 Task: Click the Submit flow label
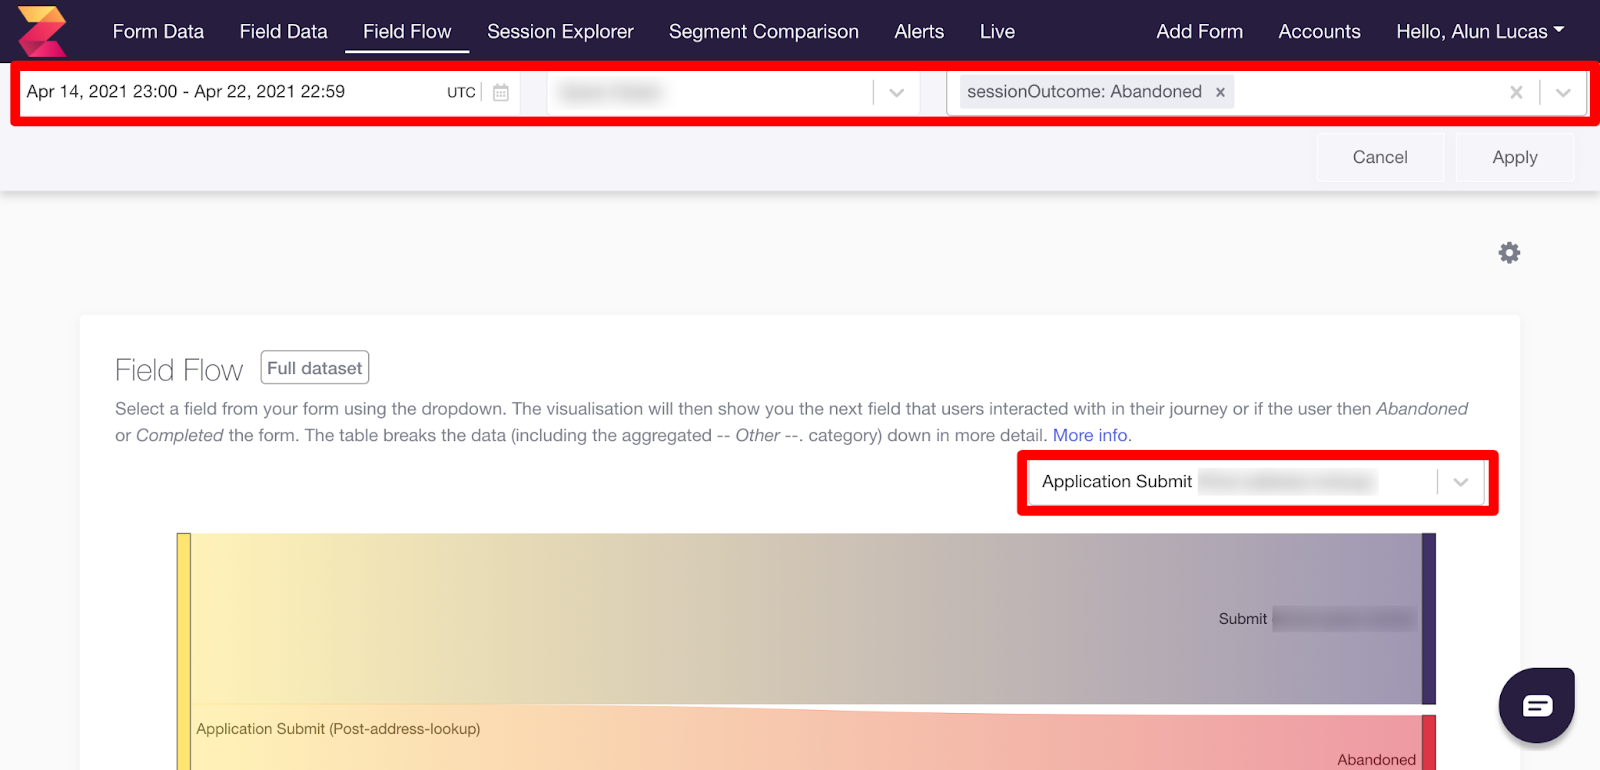pos(1243,619)
